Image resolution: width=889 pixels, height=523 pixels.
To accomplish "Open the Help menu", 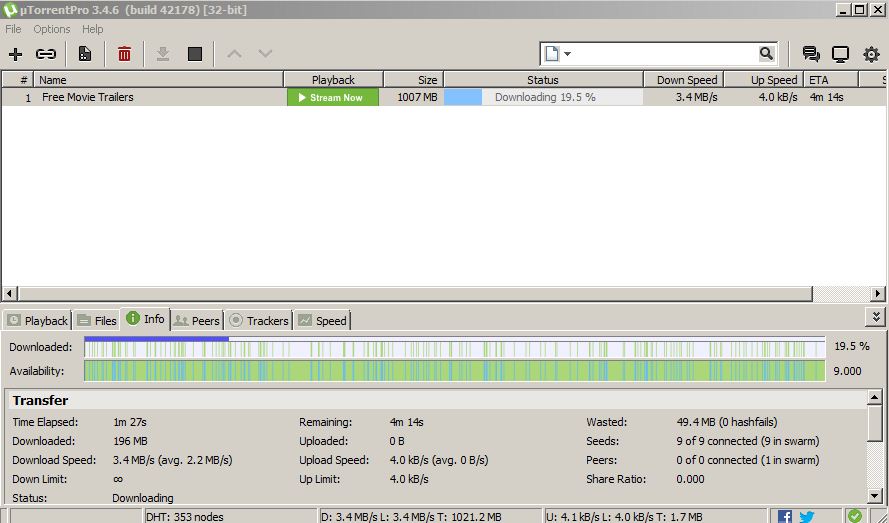I will pyautogui.click(x=92, y=29).
